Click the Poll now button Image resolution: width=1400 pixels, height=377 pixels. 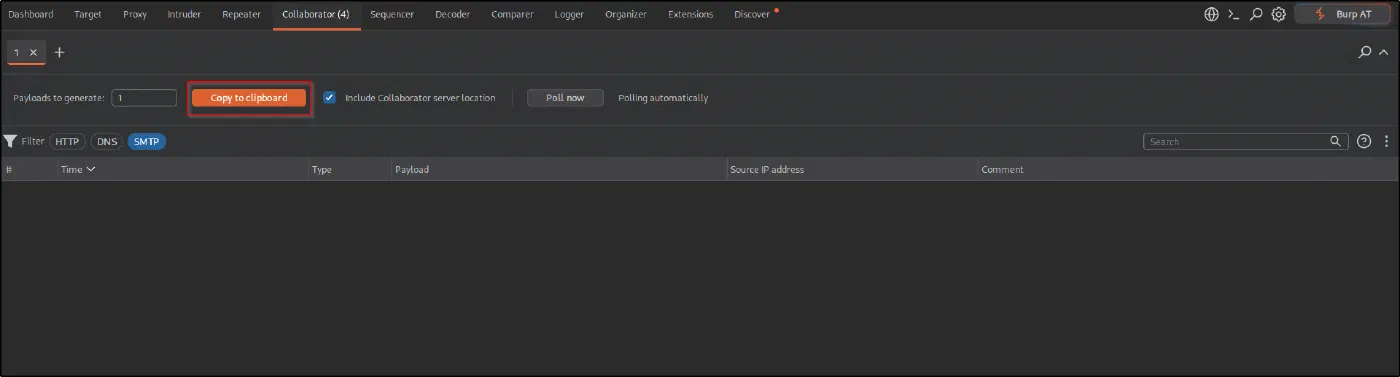coord(565,98)
